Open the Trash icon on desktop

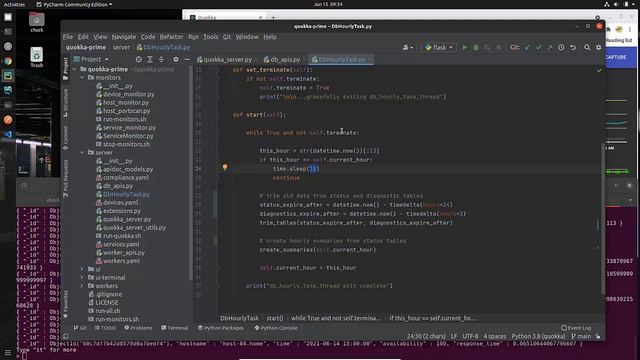click(36, 57)
